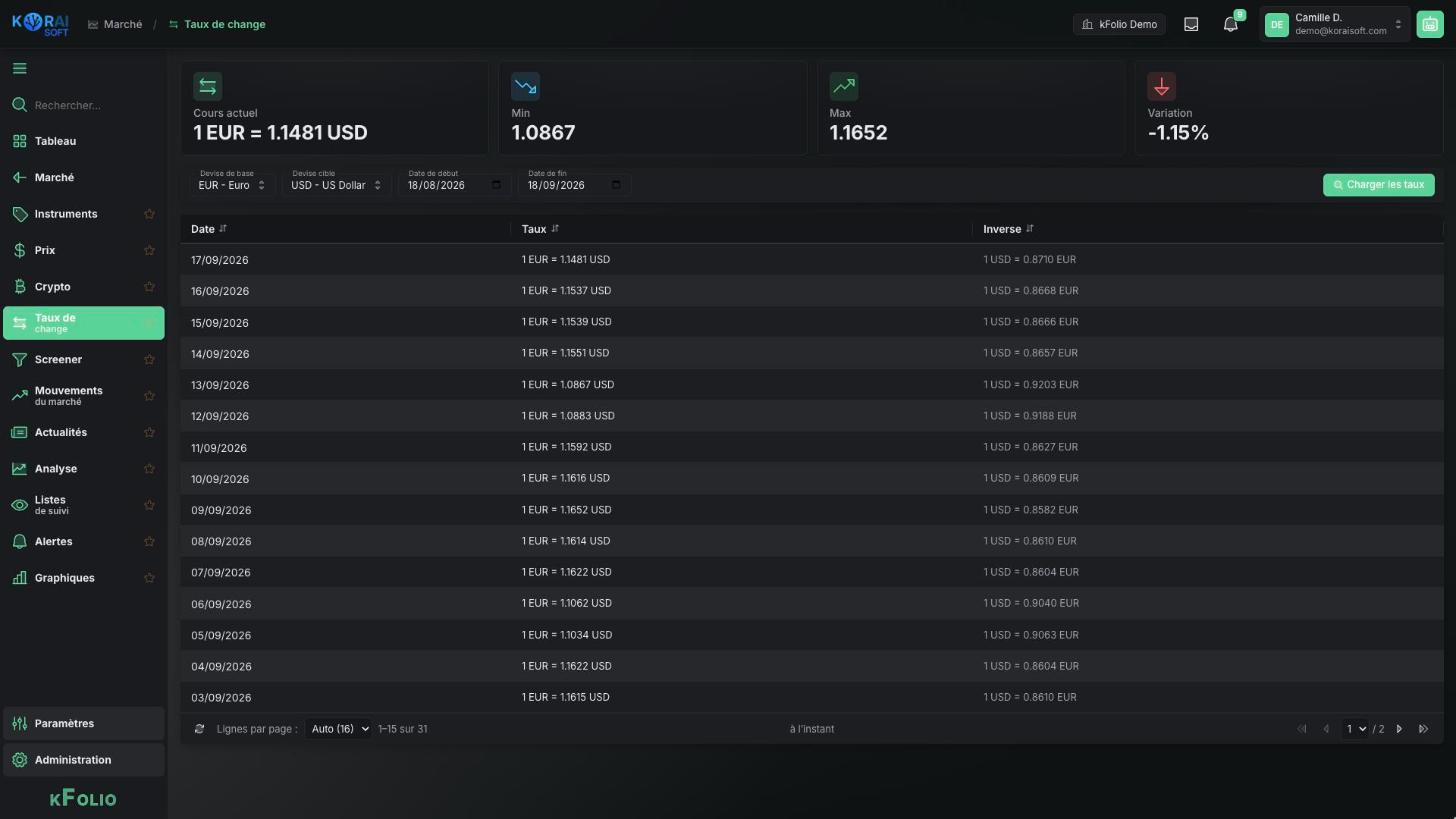Open the kFolio Demo portfolio selector
Screen dimensions: 1456x819
pyautogui.click(x=1119, y=25)
